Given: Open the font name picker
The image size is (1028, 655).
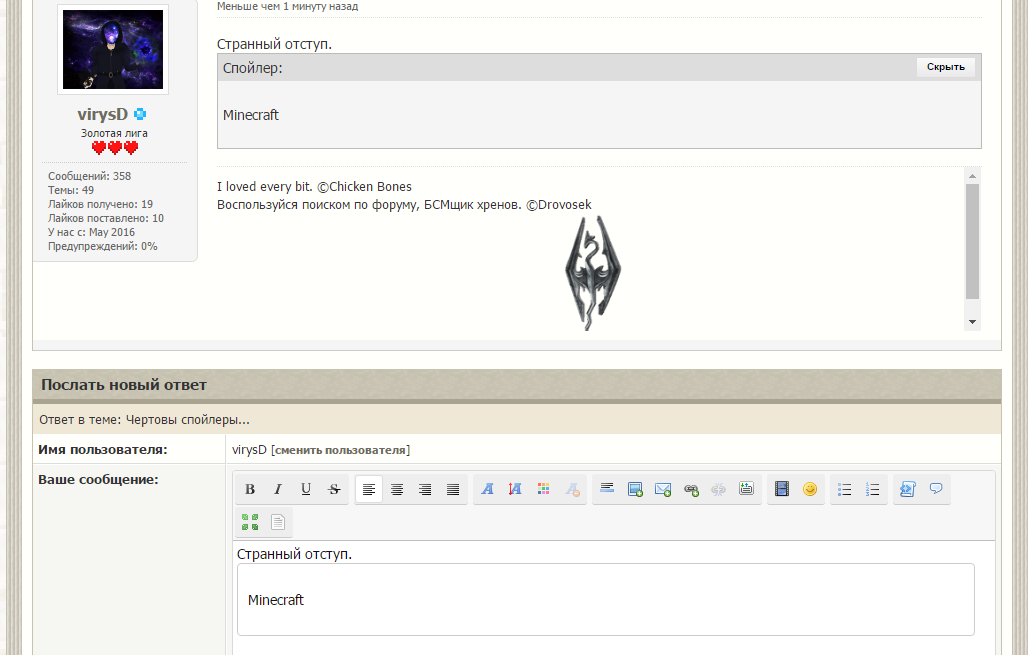Looking at the screenshot, I should (x=487, y=489).
